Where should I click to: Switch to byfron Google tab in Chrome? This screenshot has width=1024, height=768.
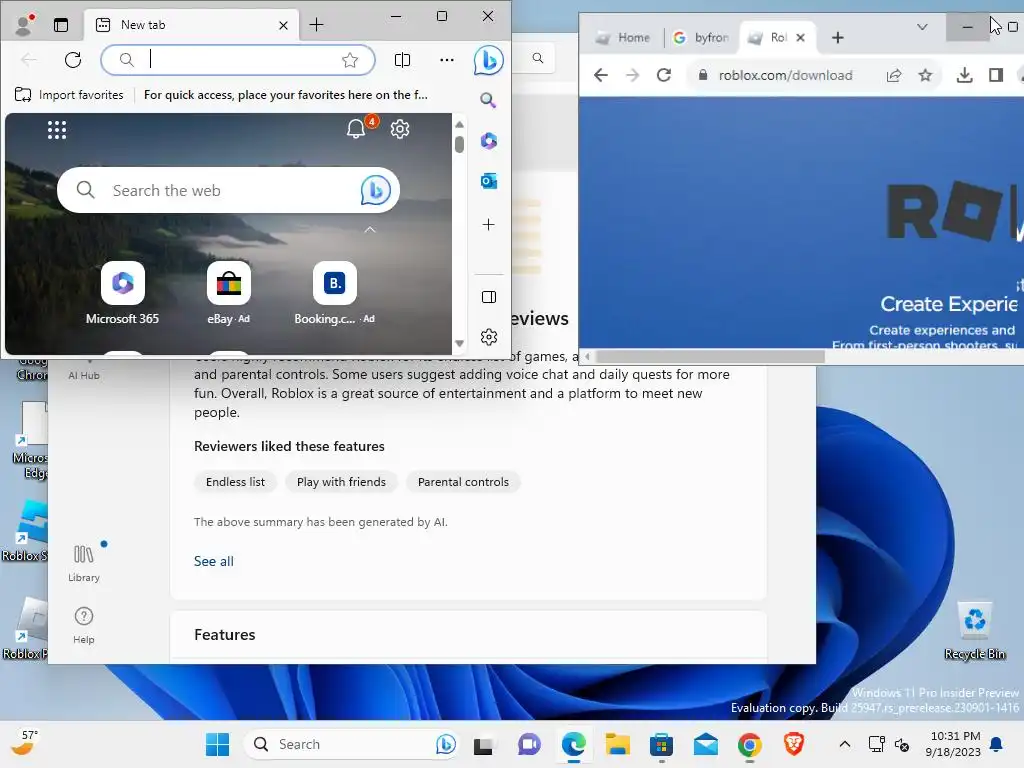tap(701, 38)
